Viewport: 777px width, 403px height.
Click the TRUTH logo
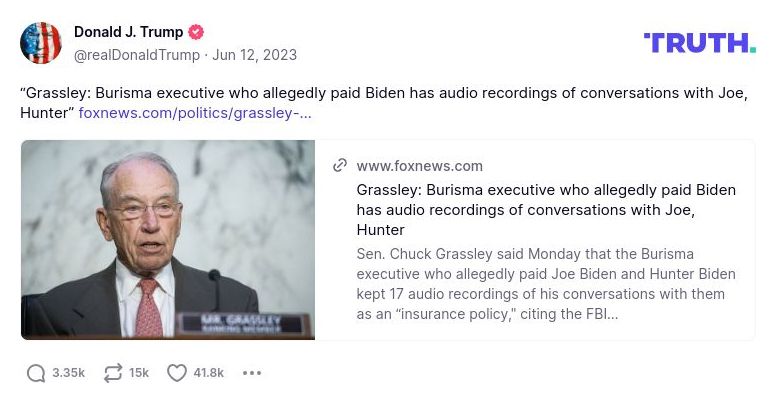pos(700,43)
